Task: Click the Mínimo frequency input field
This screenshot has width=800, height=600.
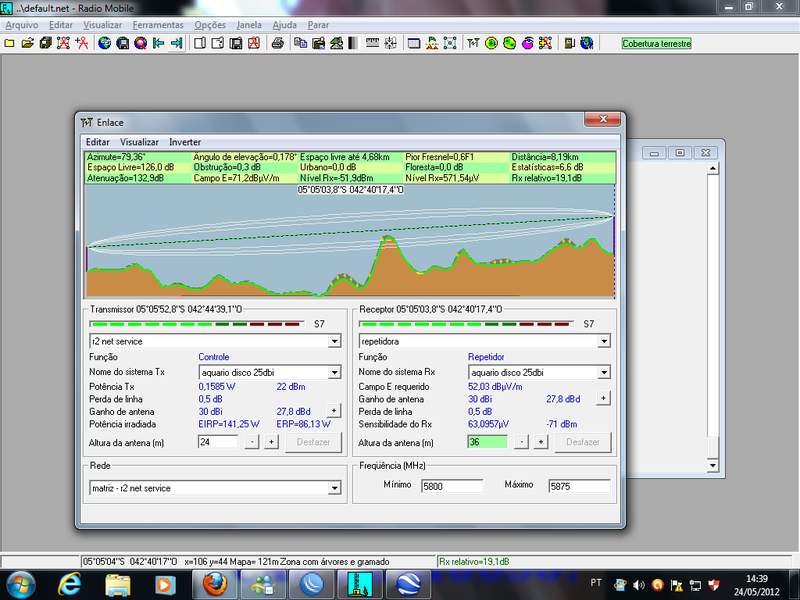Action: [x=451, y=486]
